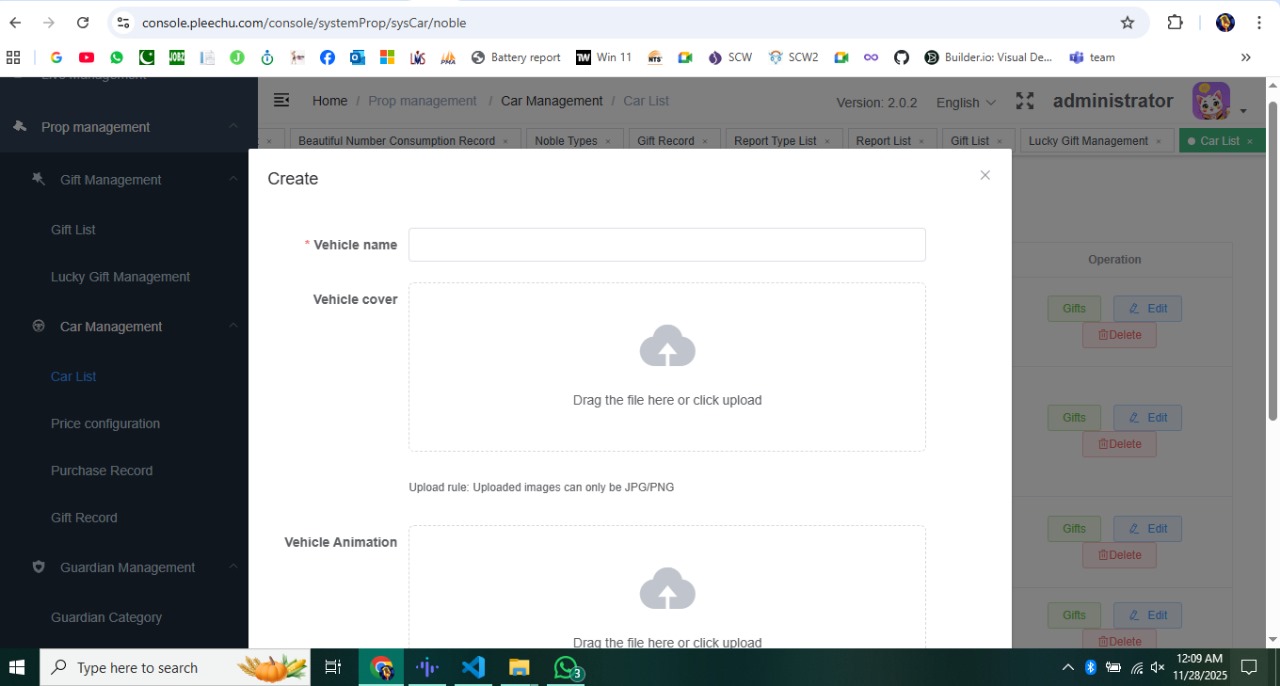Click the Home breadcrumb link
1280x686 pixels.
pyautogui.click(x=329, y=101)
